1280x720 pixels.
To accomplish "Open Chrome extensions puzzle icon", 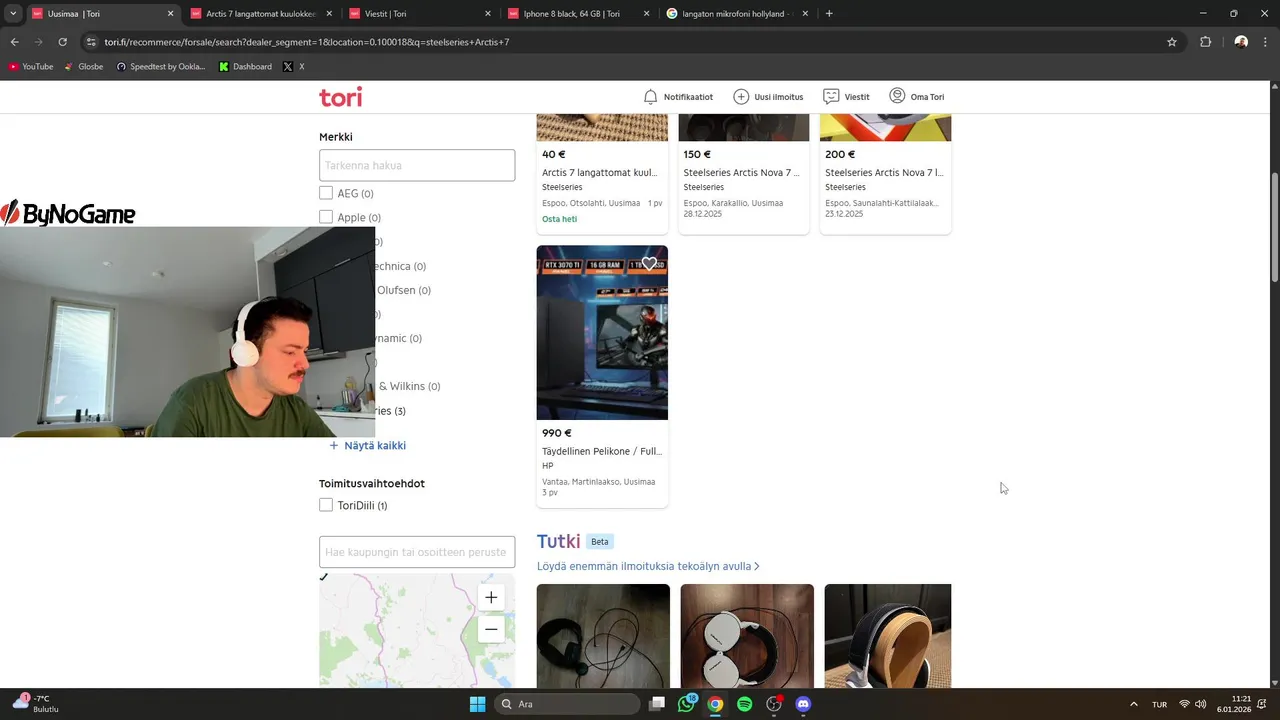I will [1205, 42].
